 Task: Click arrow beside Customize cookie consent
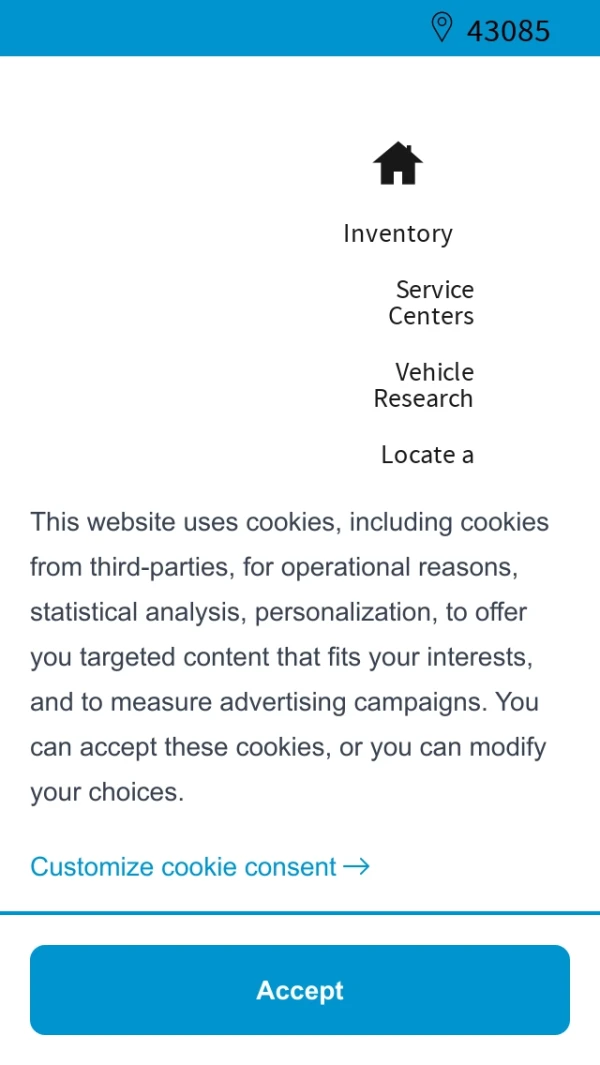(356, 866)
